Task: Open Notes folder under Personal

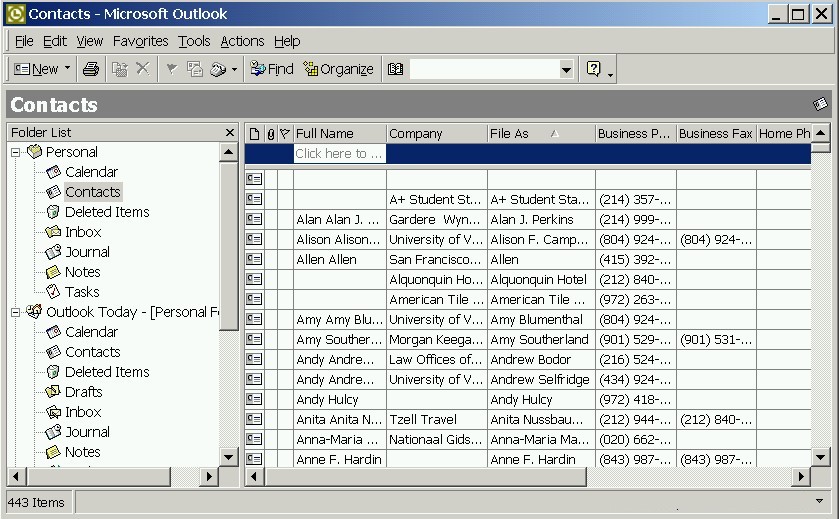Action: click(x=82, y=272)
